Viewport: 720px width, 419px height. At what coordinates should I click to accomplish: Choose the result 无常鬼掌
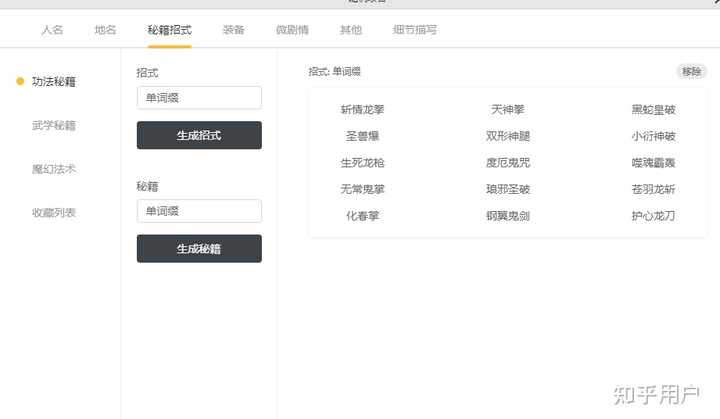point(362,189)
